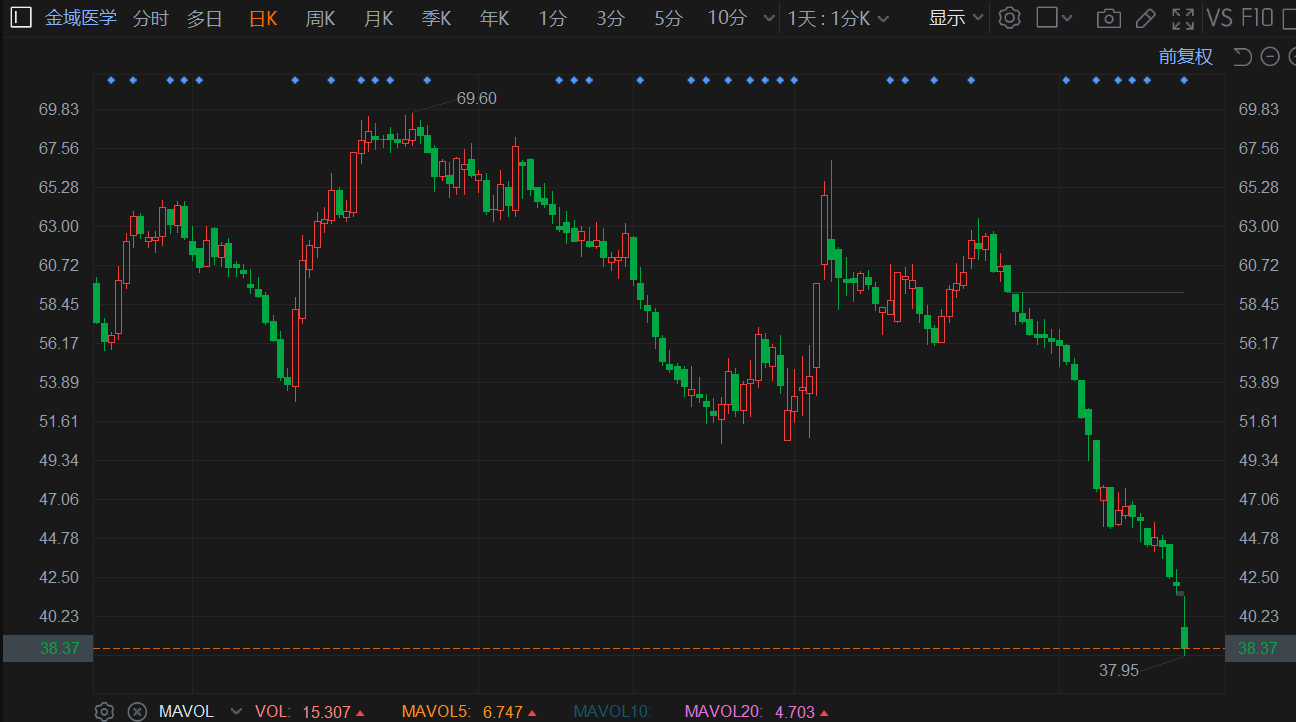Image resolution: width=1296 pixels, height=722 pixels.
Task: Click the 37.95 low price label
Action: click(x=1119, y=670)
